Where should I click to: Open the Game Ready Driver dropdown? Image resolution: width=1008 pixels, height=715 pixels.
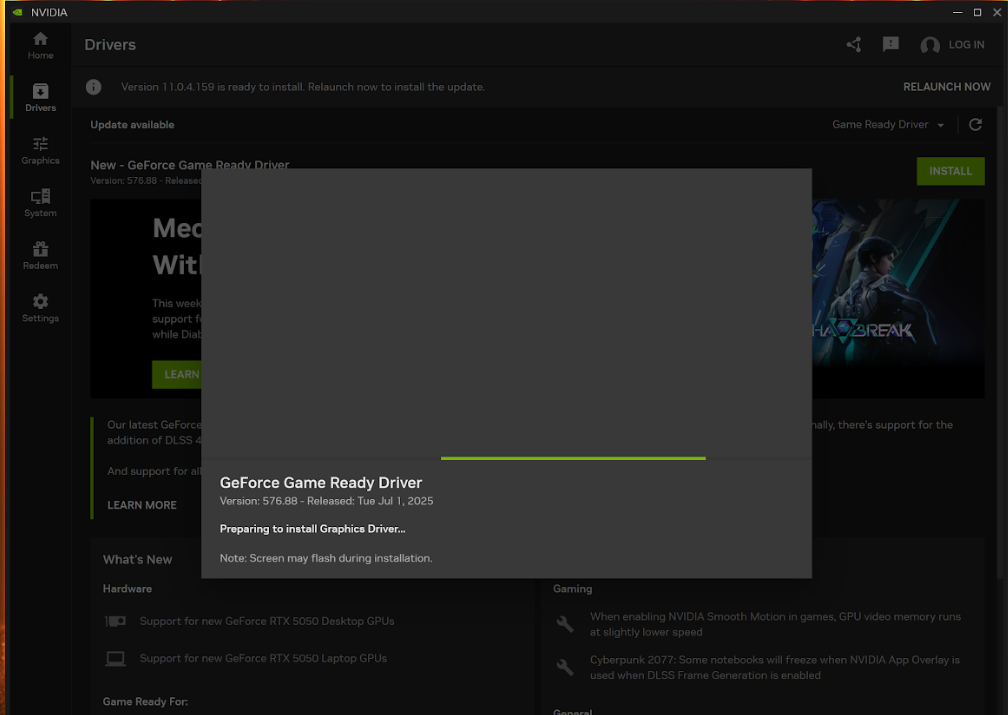(x=888, y=125)
